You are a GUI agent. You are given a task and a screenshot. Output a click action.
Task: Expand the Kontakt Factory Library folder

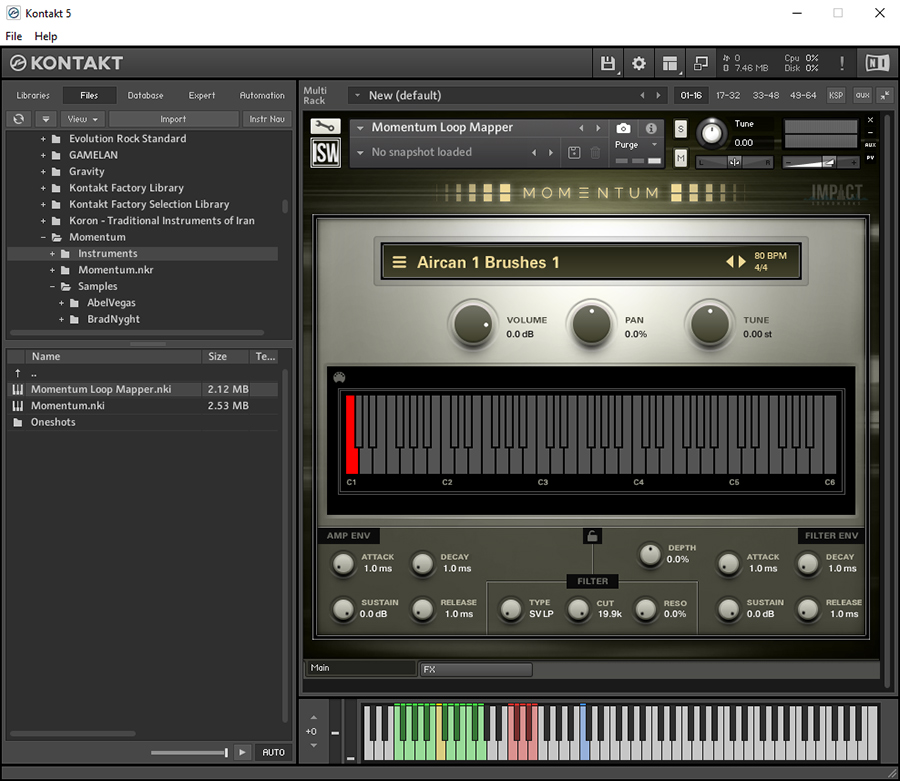(x=43, y=188)
